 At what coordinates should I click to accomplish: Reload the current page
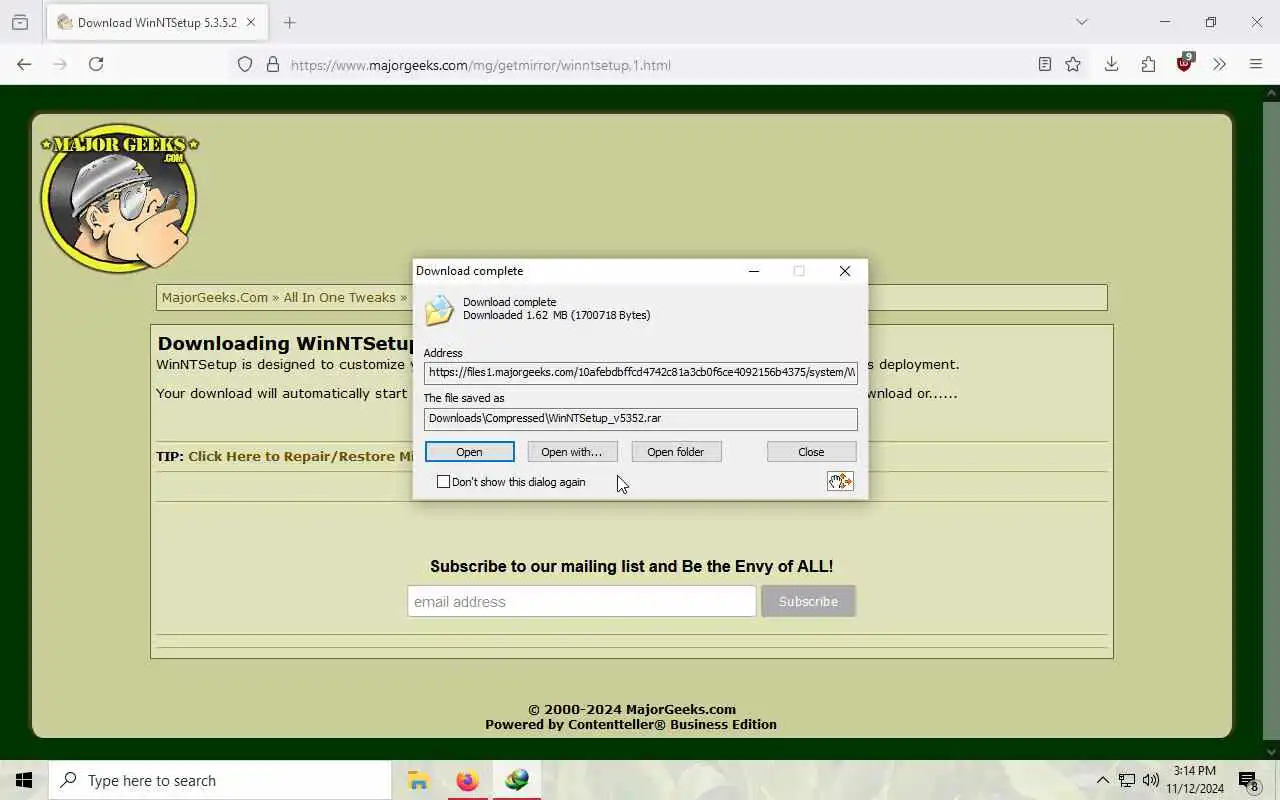click(96, 64)
